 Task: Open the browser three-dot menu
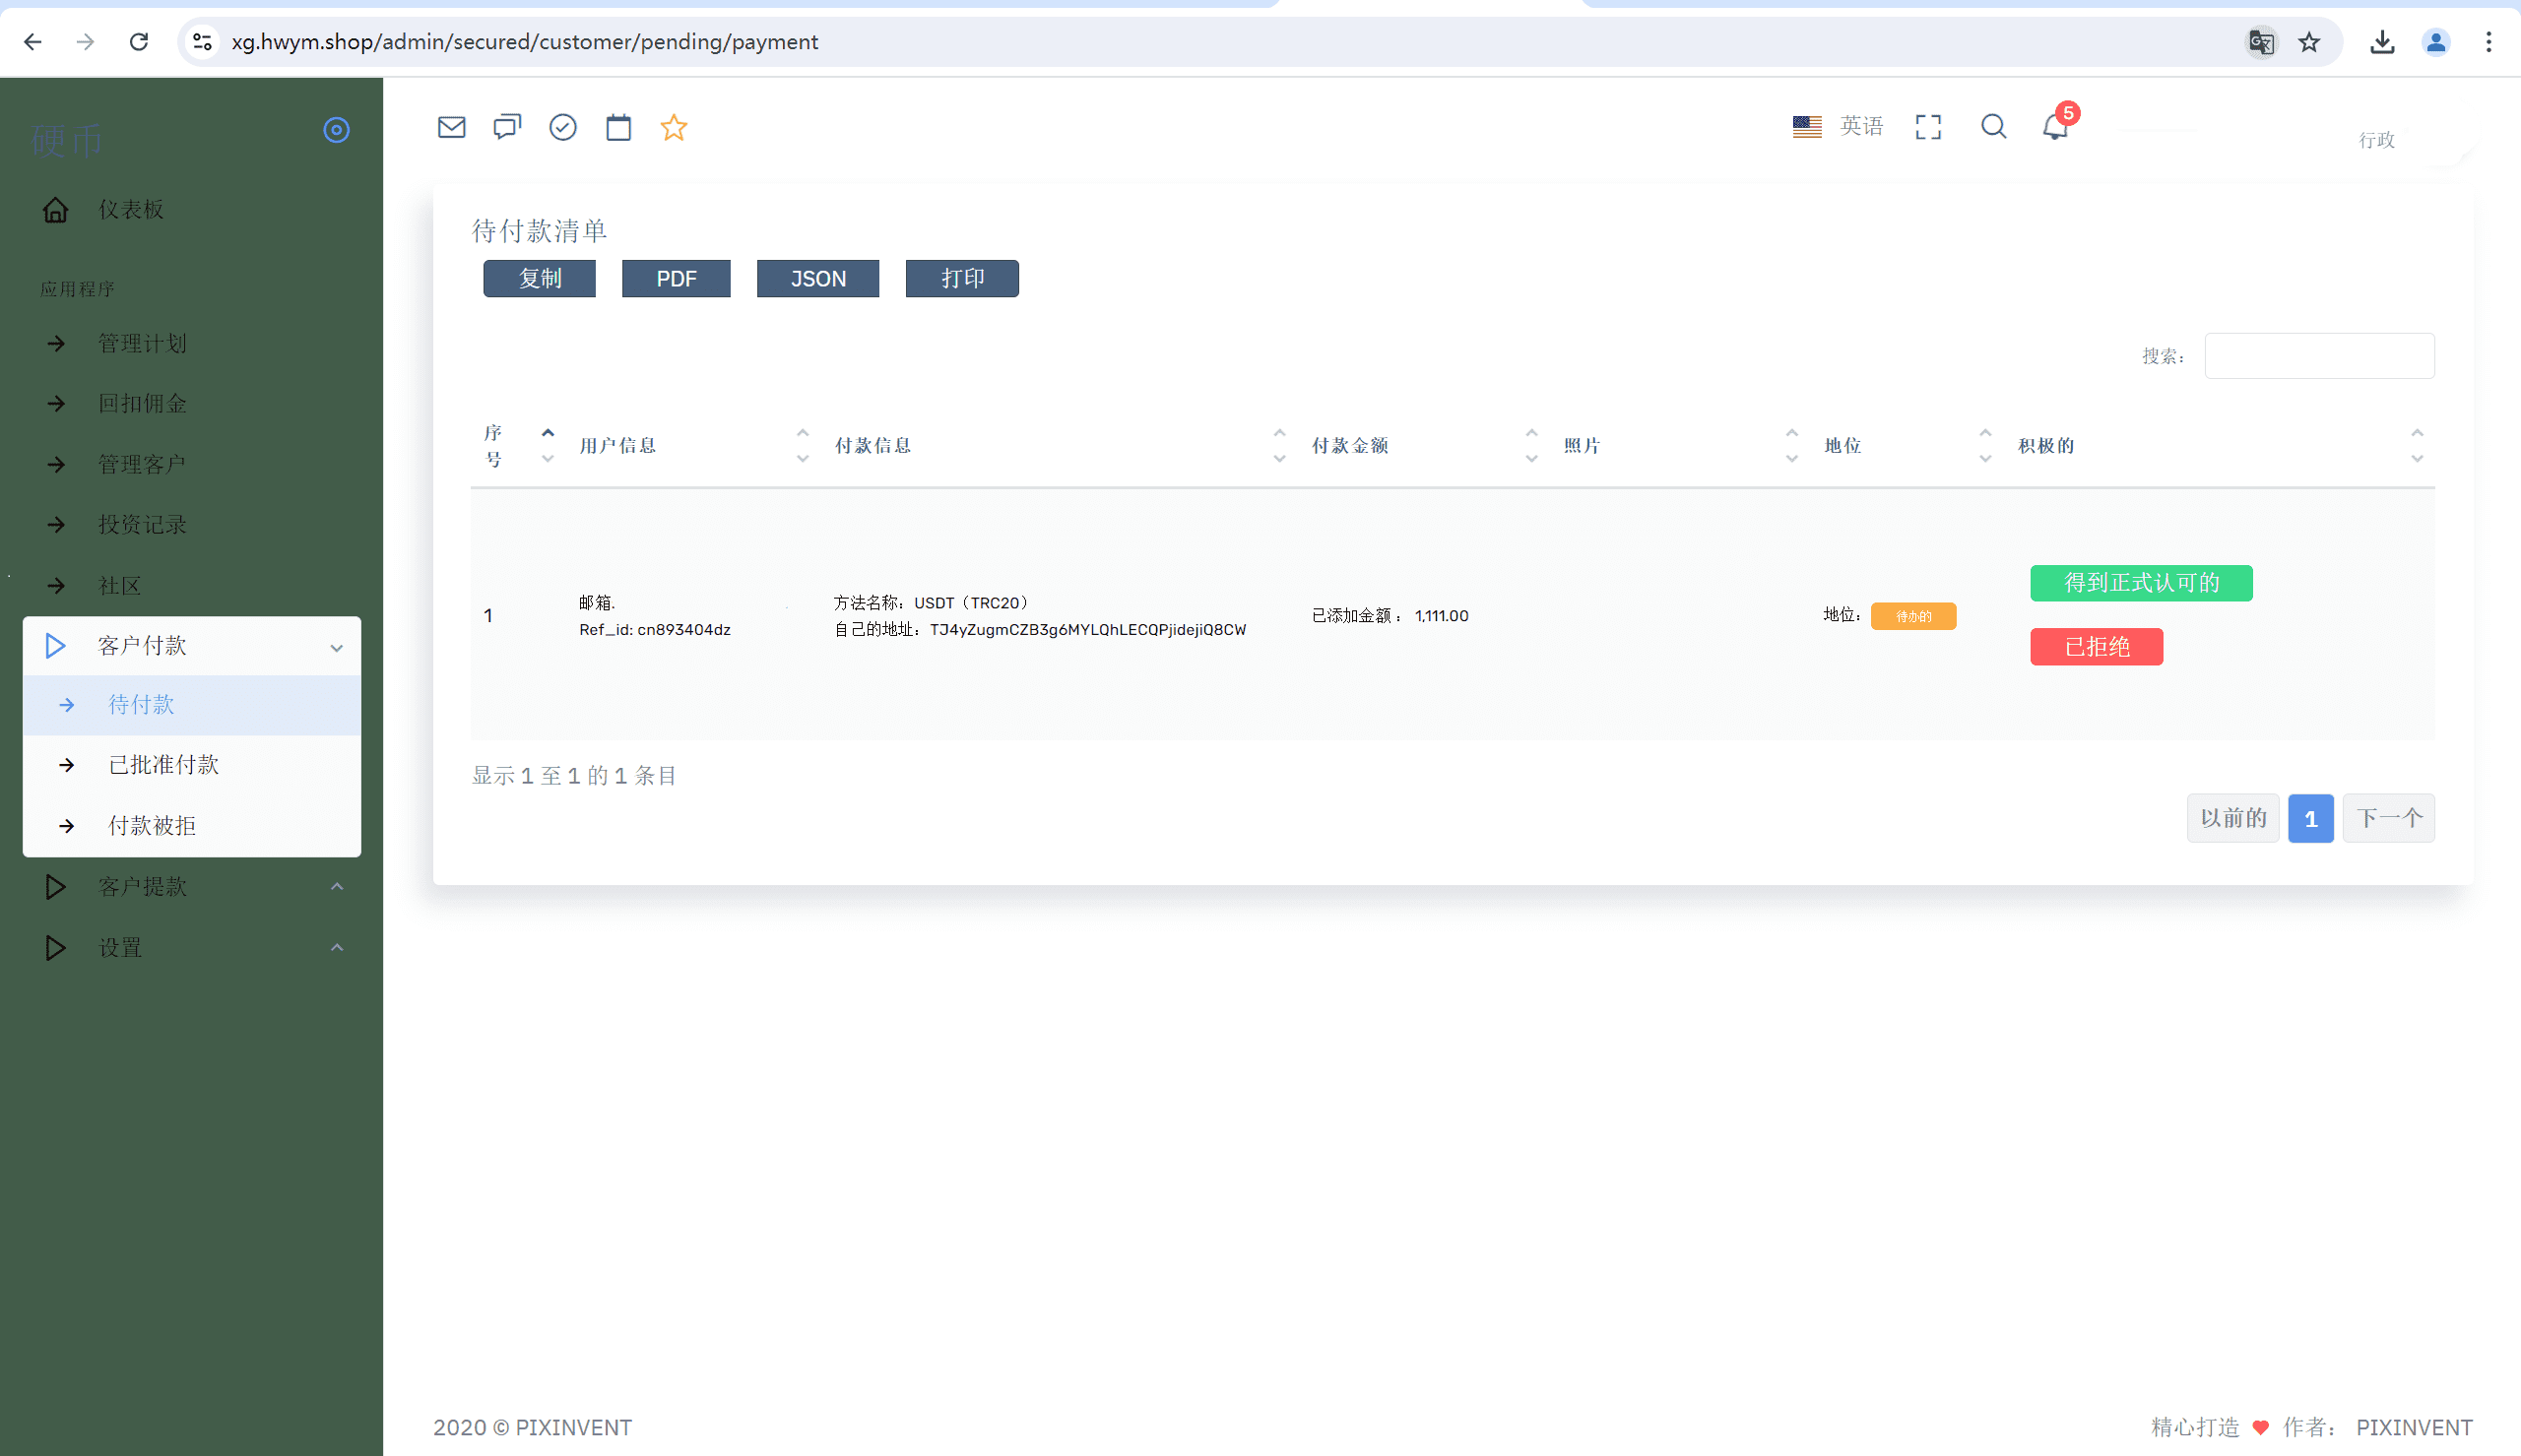tap(2489, 42)
